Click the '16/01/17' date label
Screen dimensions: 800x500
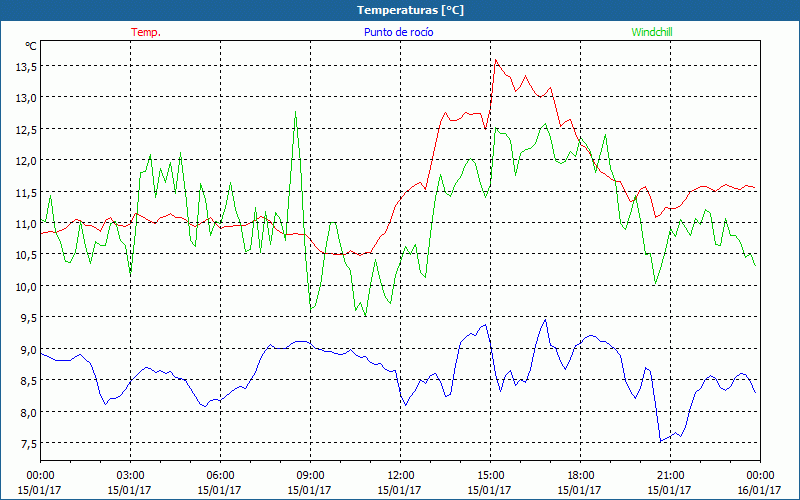(x=760, y=490)
